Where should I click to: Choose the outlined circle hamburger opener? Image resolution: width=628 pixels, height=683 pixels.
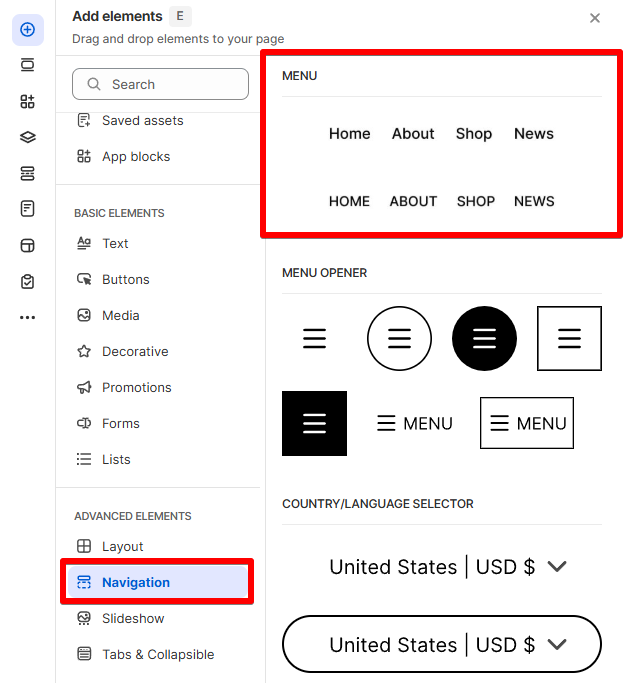click(399, 338)
